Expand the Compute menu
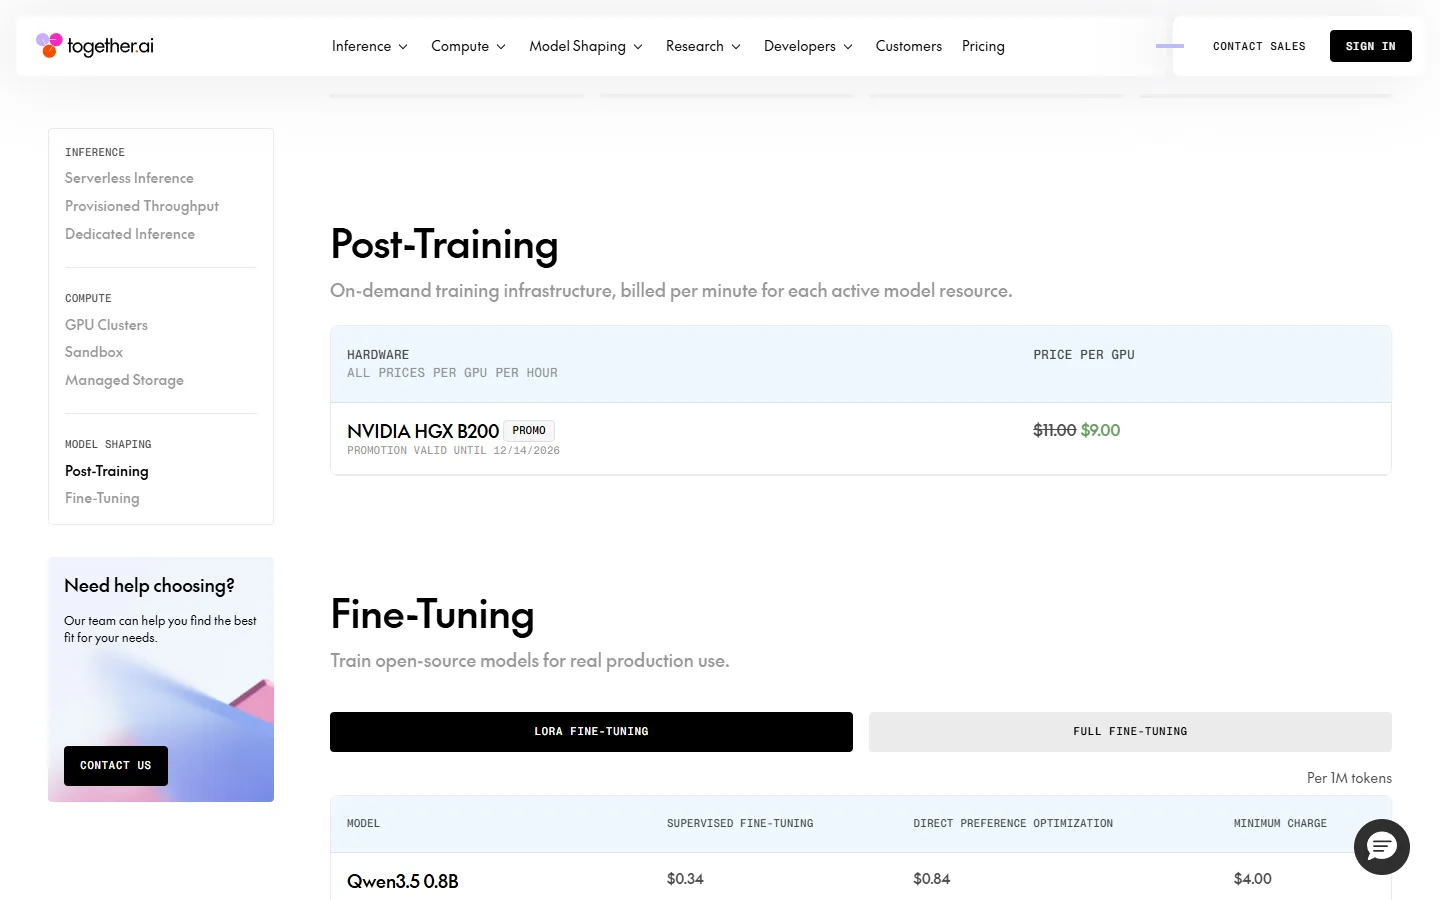 click(x=469, y=46)
